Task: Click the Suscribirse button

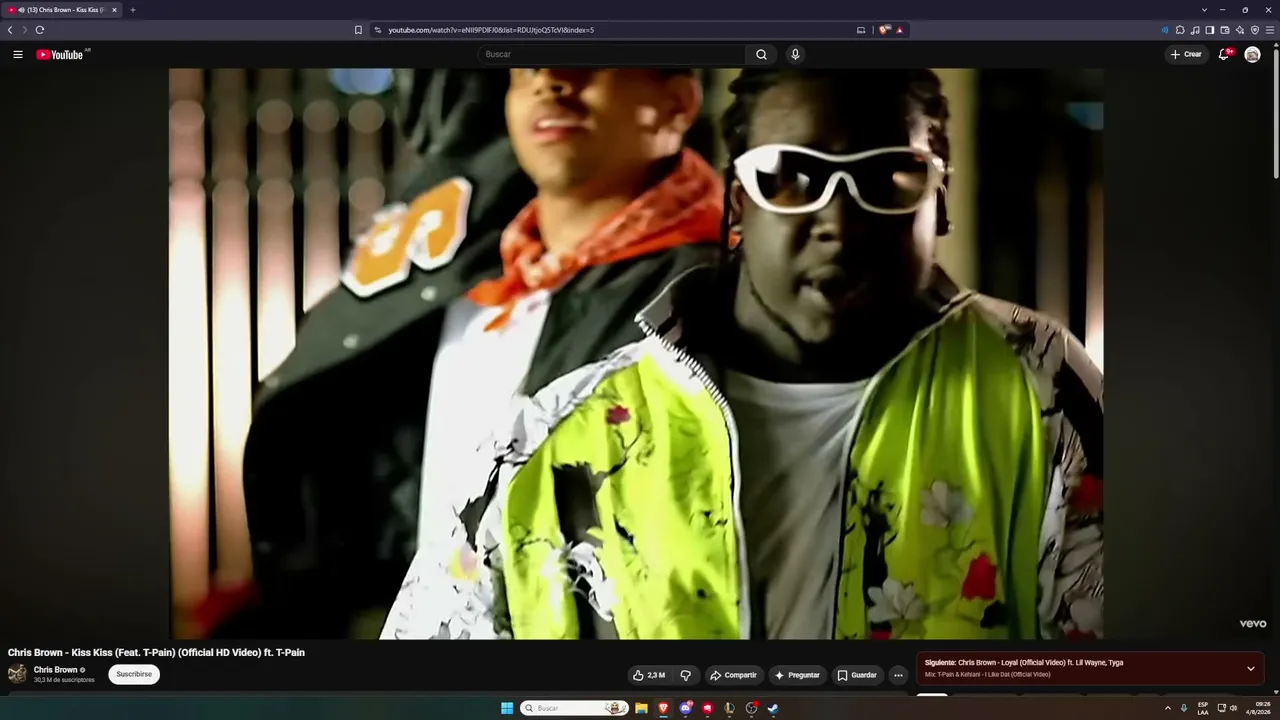Action: 134,675
